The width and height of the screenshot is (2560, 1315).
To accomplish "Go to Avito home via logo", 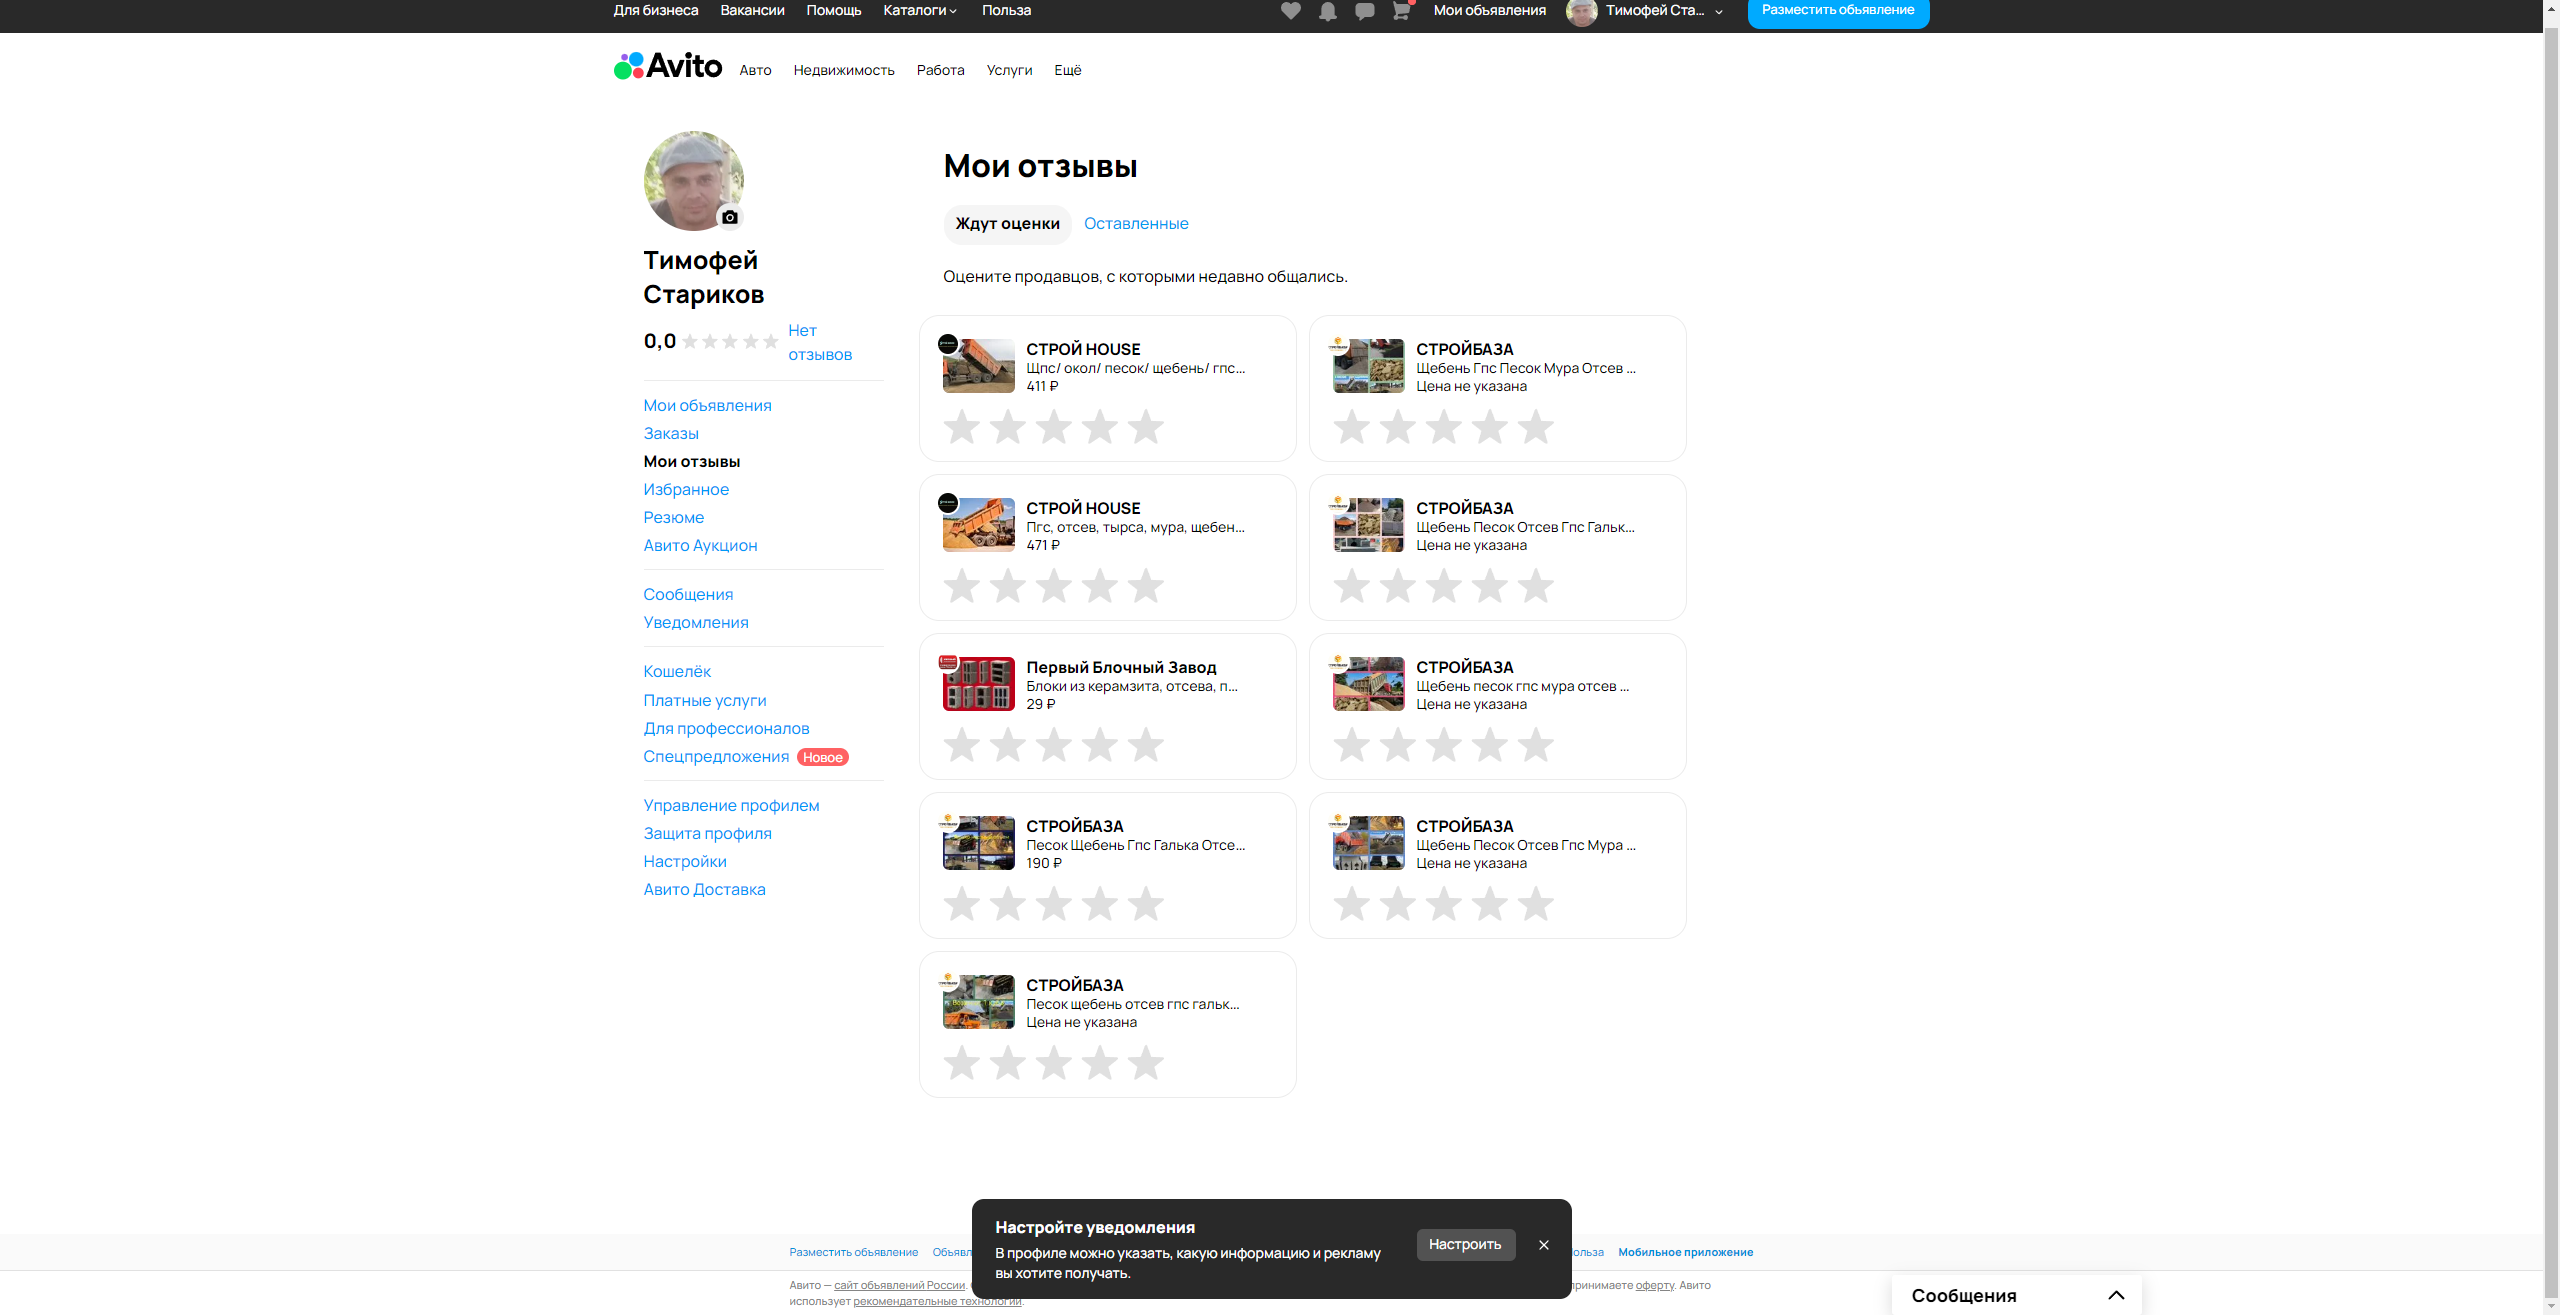I will [668, 66].
